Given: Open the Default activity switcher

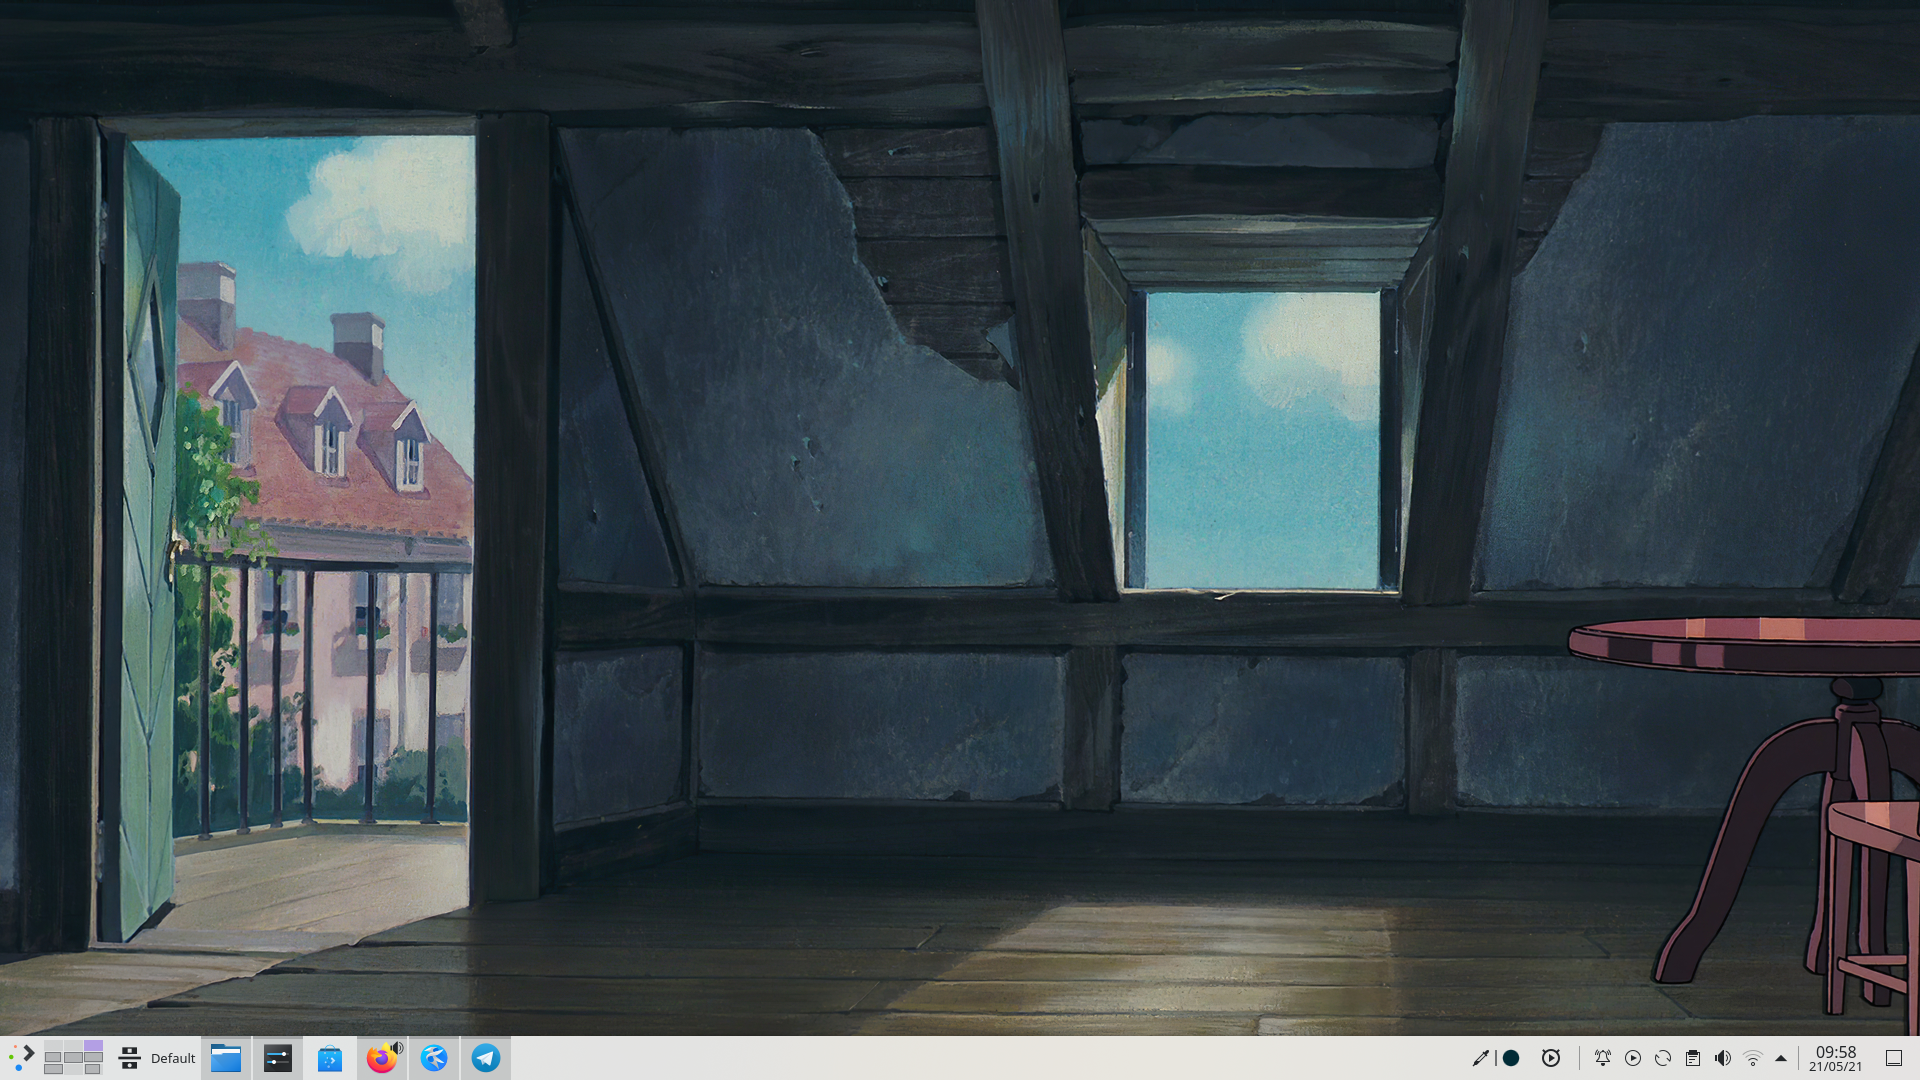Looking at the screenshot, I should (157, 1058).
